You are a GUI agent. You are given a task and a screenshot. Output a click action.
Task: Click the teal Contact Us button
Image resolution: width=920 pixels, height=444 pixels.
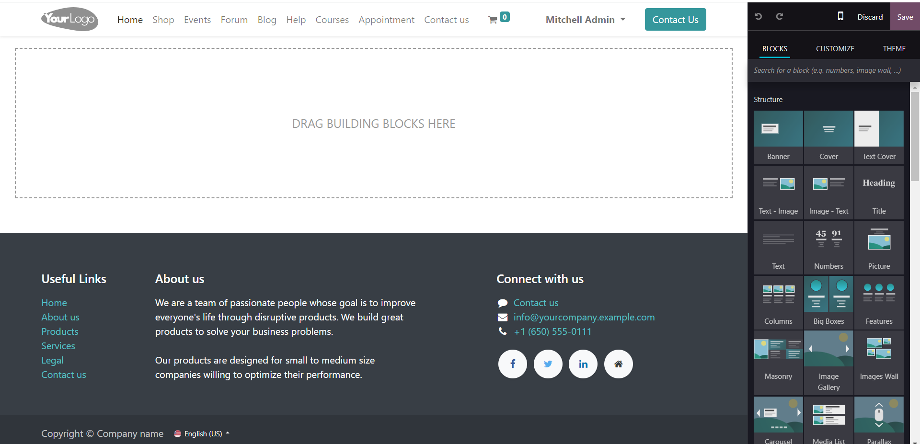click(x=675, y=19)
